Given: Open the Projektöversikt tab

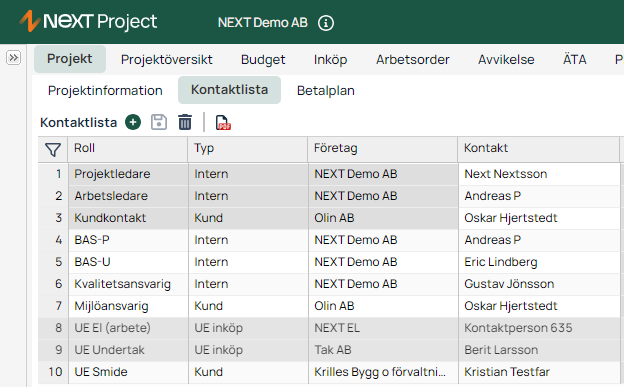Looking at the screenshot, I should point(166,59).
